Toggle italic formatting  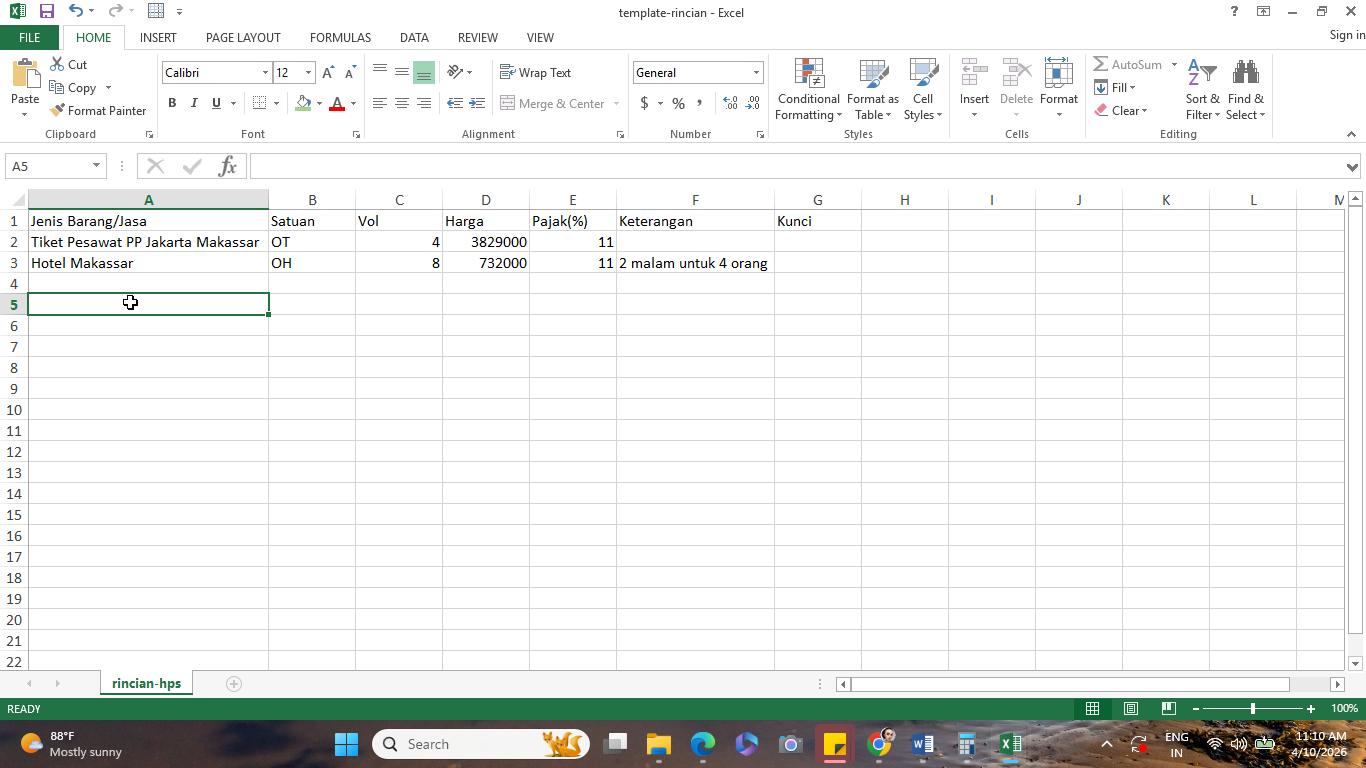tap(194, 103)
